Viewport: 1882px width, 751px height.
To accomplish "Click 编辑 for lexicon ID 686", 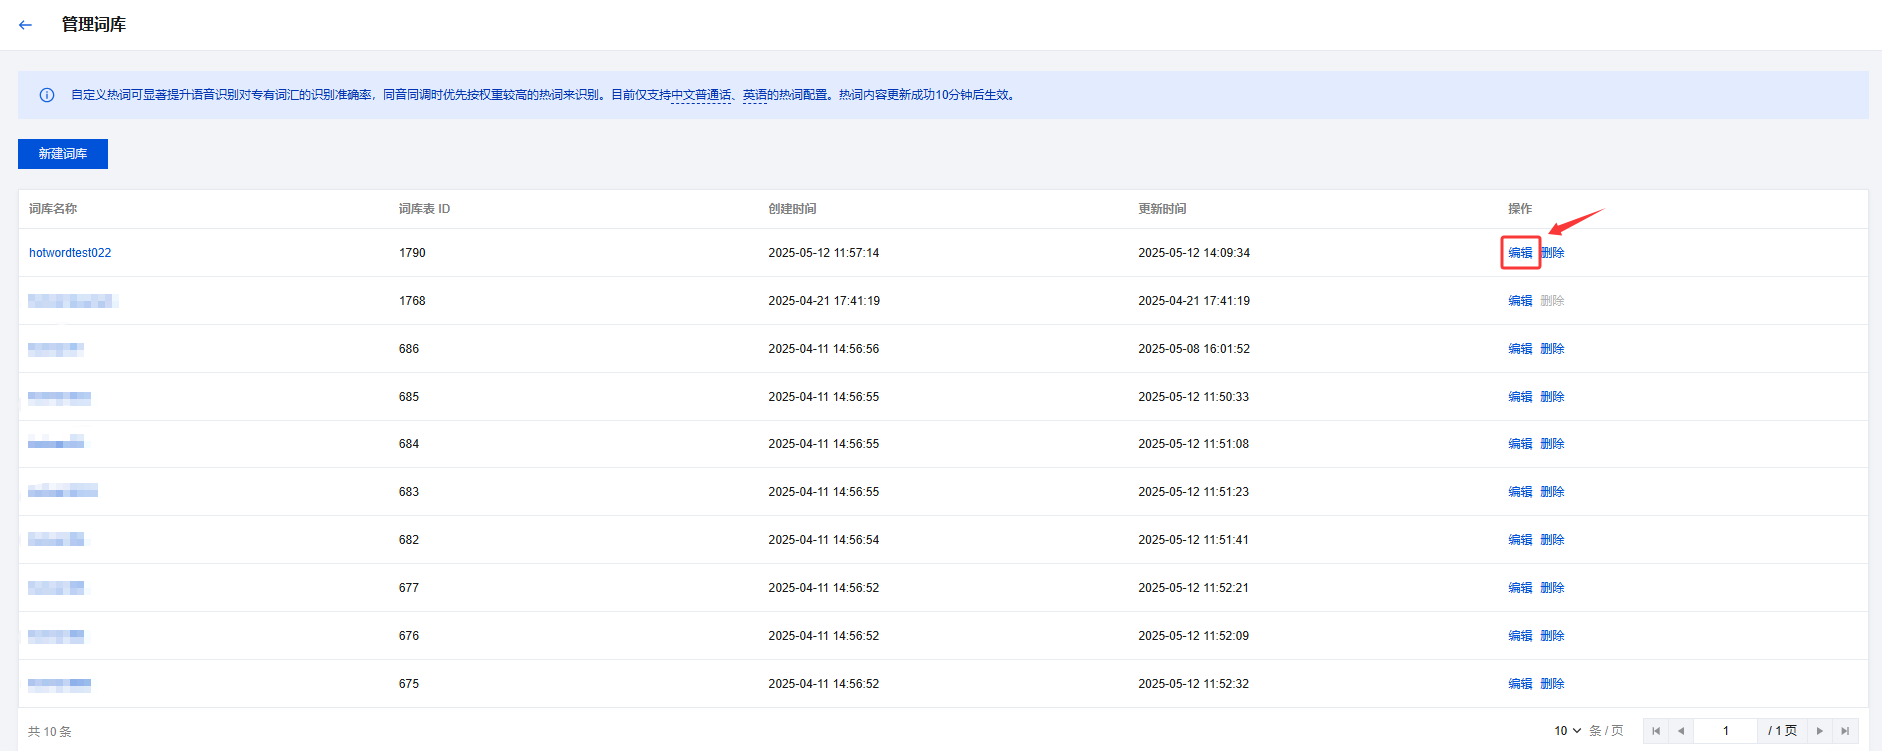I will tap(1520, 349).
